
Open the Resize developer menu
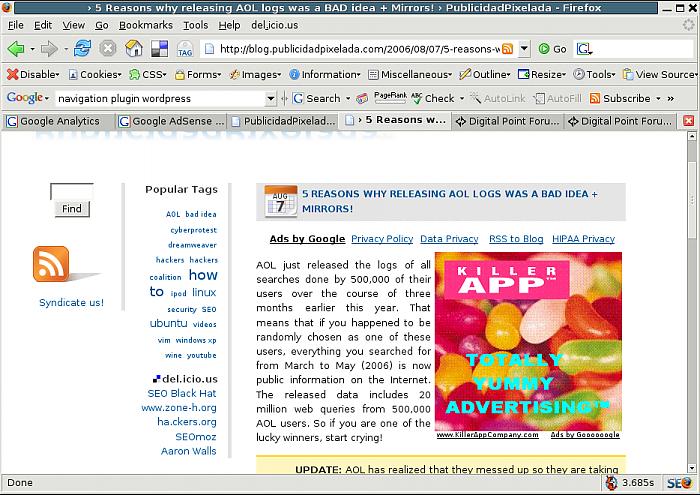click(x=542, y=75)
